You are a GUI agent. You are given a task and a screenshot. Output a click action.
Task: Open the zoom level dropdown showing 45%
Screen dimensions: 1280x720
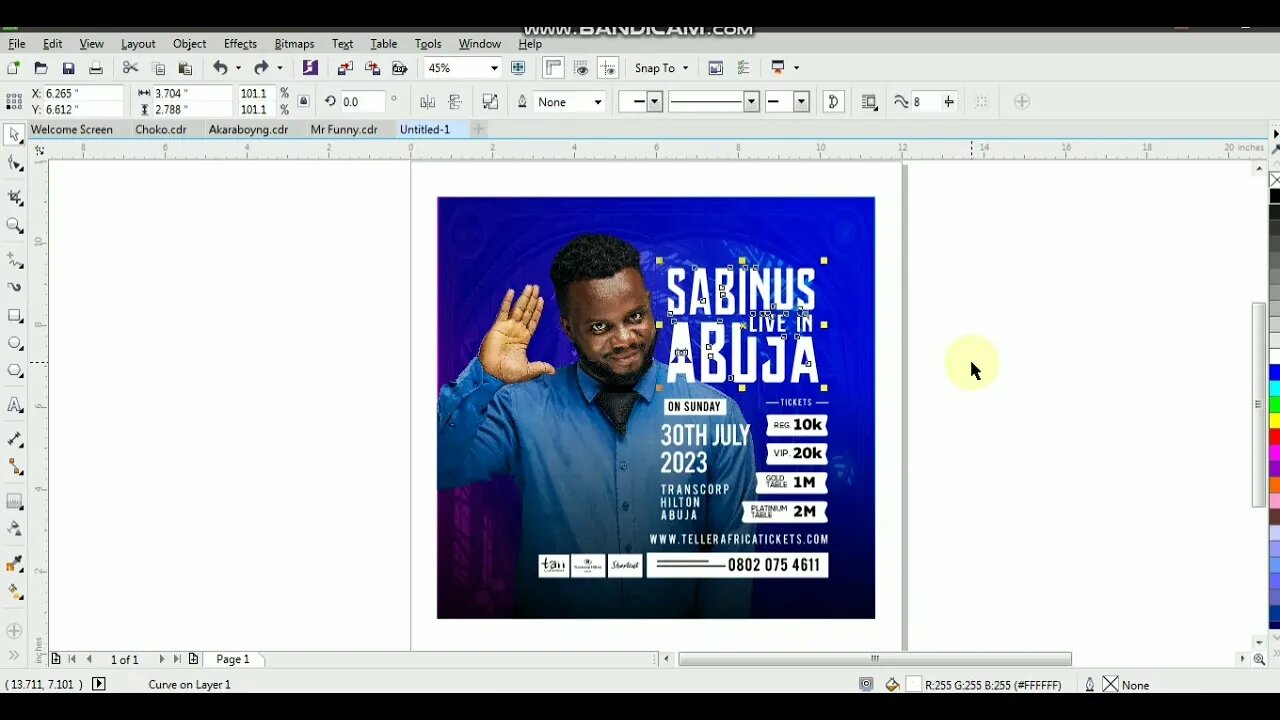[494, 68]
